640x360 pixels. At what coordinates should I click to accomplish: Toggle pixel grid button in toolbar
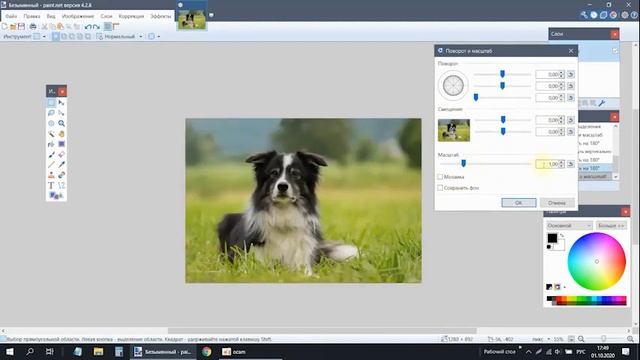tap(108, 27)
